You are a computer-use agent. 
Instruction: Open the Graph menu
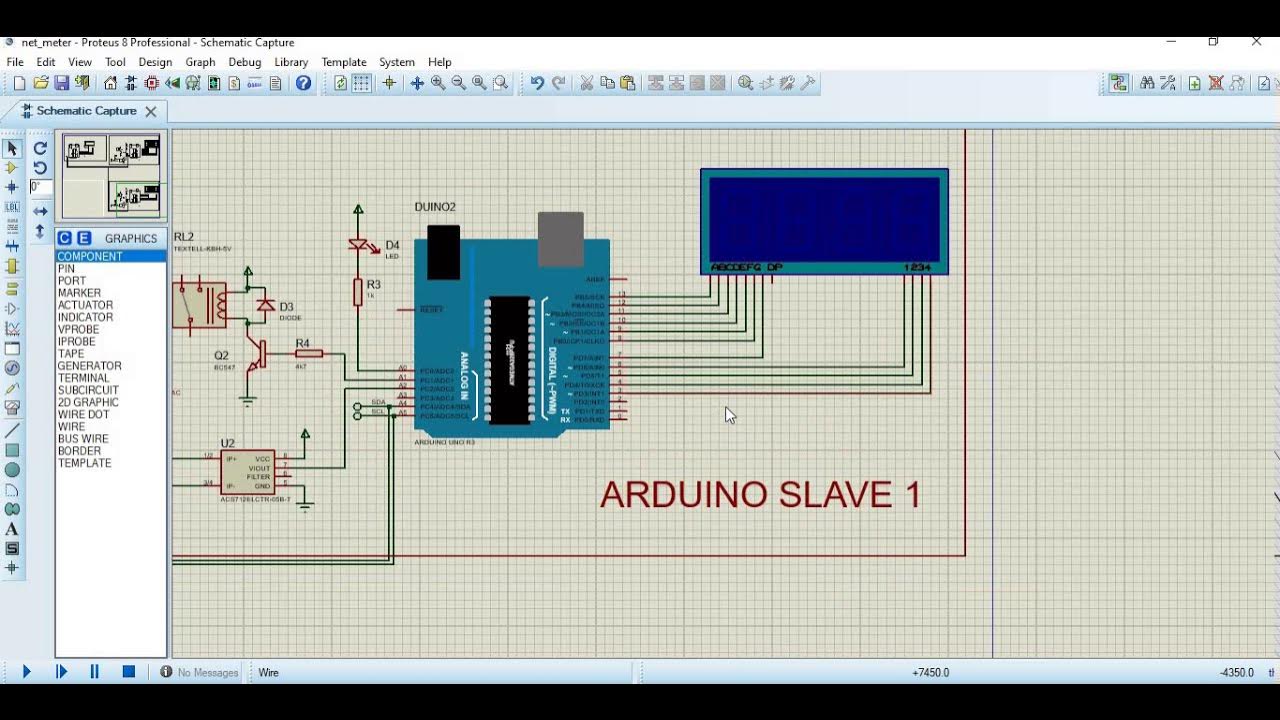point(200,62)
